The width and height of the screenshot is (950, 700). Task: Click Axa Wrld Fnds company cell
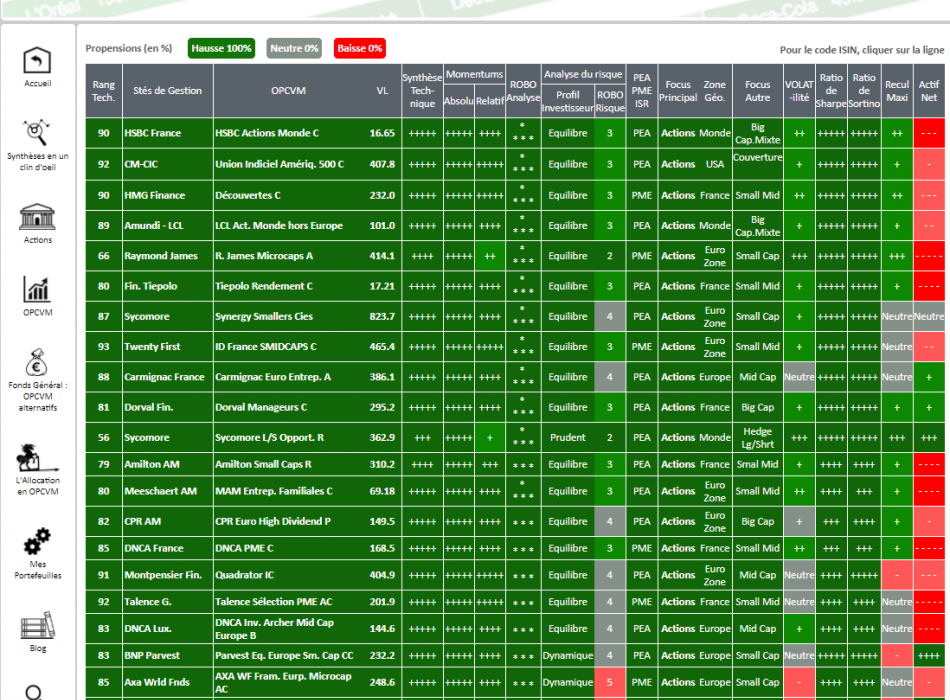[168, 682]
